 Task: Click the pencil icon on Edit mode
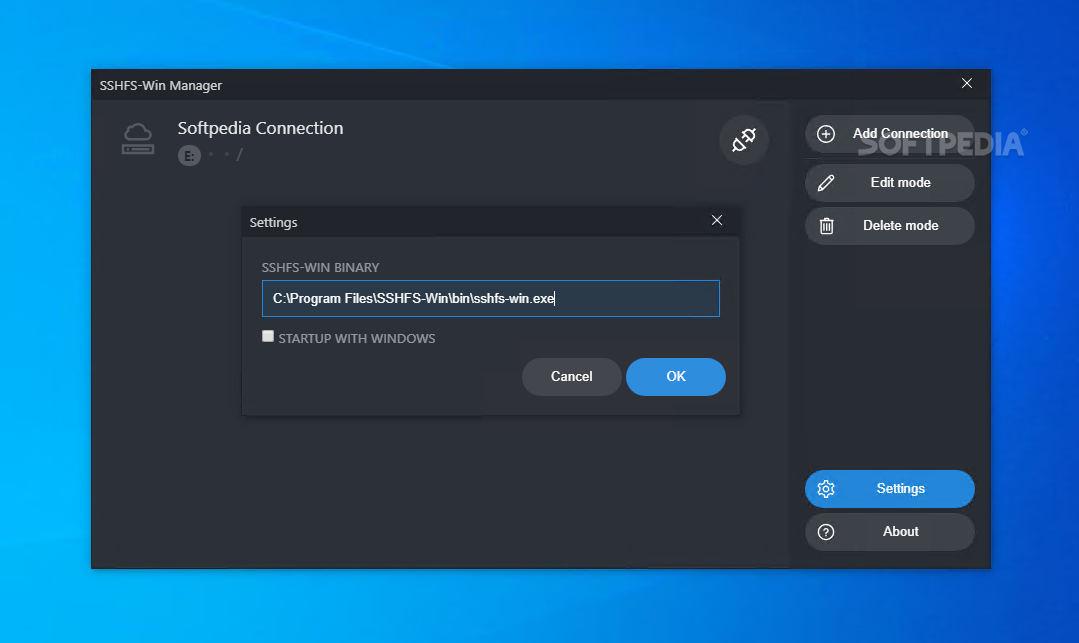point(826,182)
